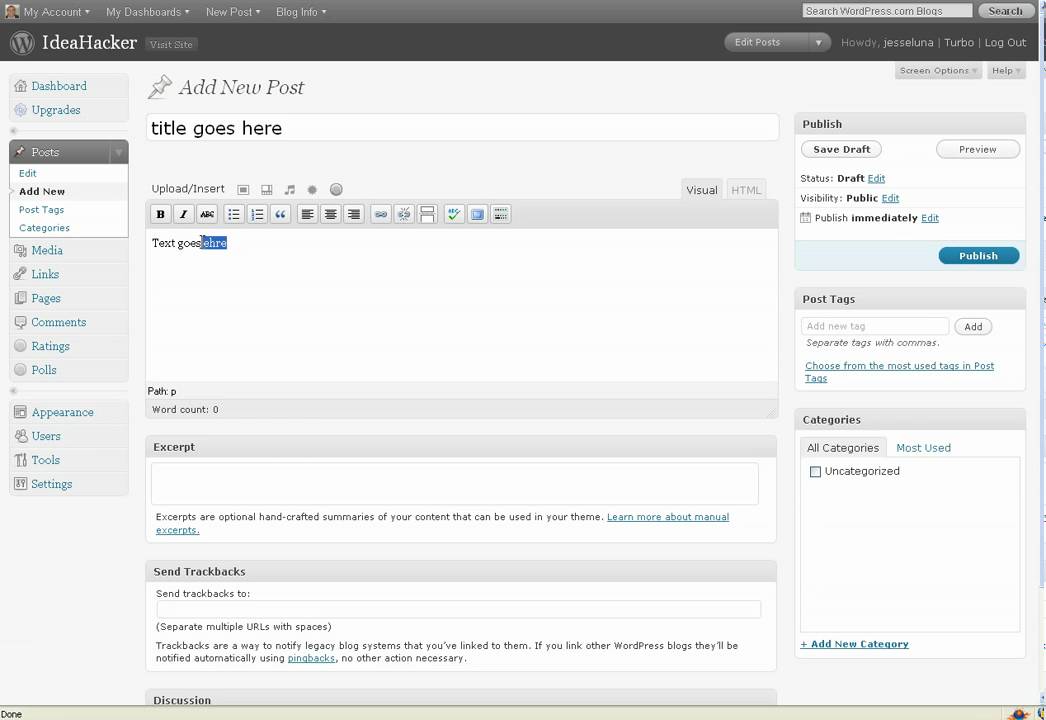This screenshot has height=720, width=1046.
Task: Expand Blog Info dropdown menu
Action: [x=302, y=11]
